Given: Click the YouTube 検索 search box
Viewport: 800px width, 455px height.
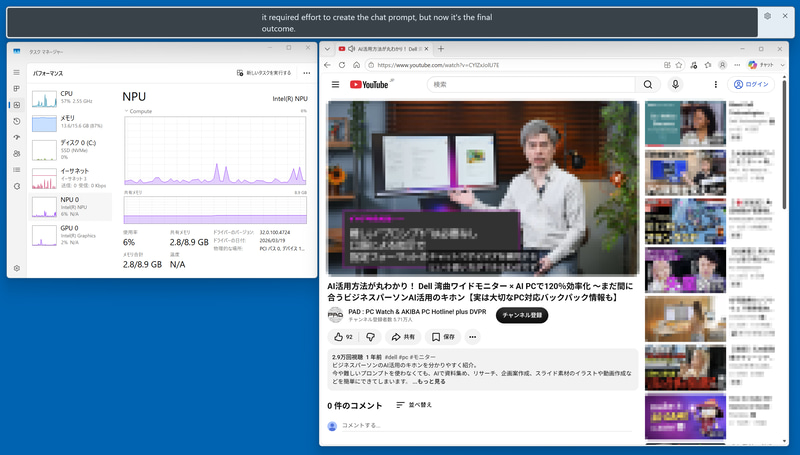Looking at the screenshot, I should [531, 85].
